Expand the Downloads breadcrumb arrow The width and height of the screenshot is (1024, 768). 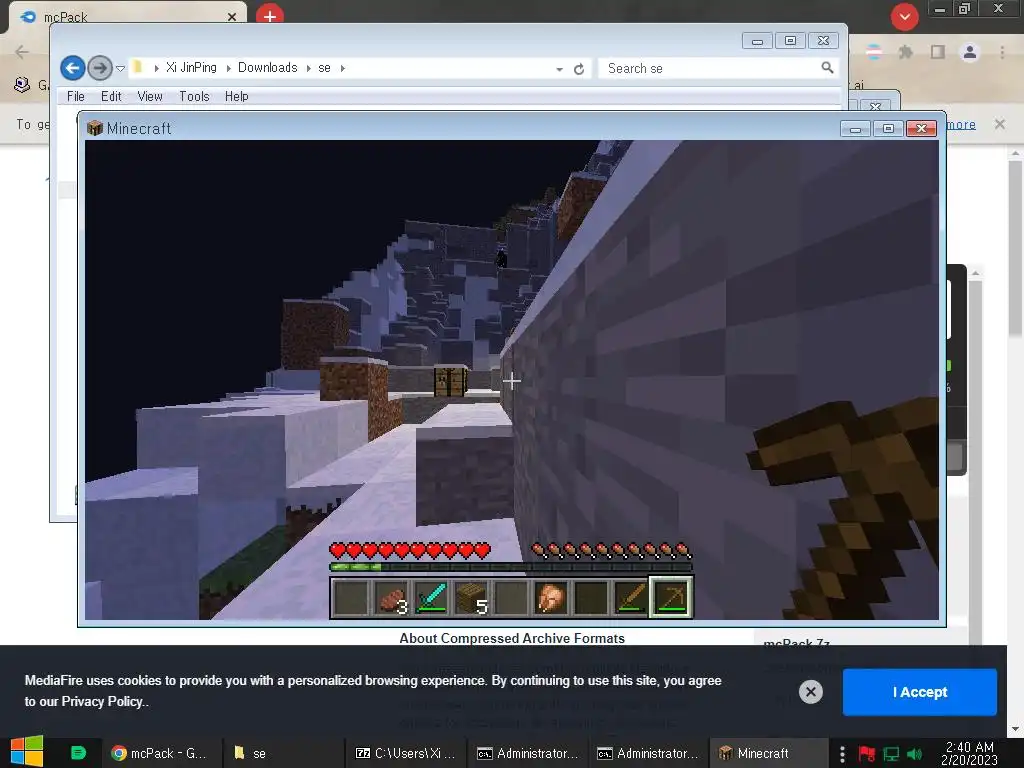point(308,68)
